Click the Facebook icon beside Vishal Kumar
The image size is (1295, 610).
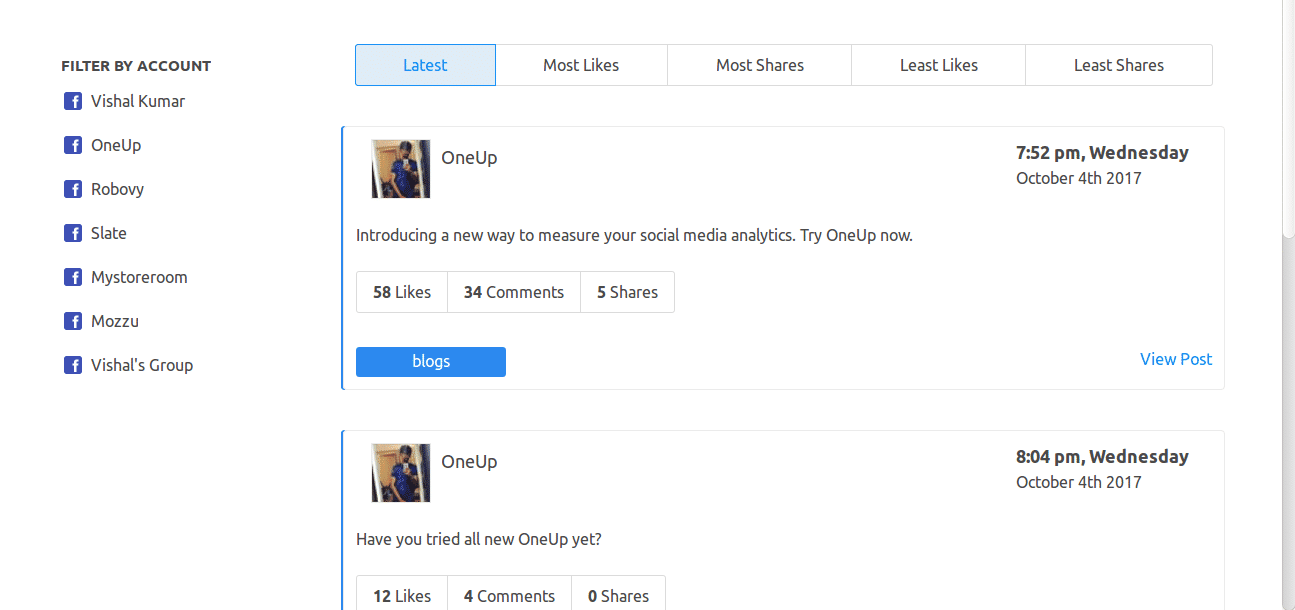72,101
